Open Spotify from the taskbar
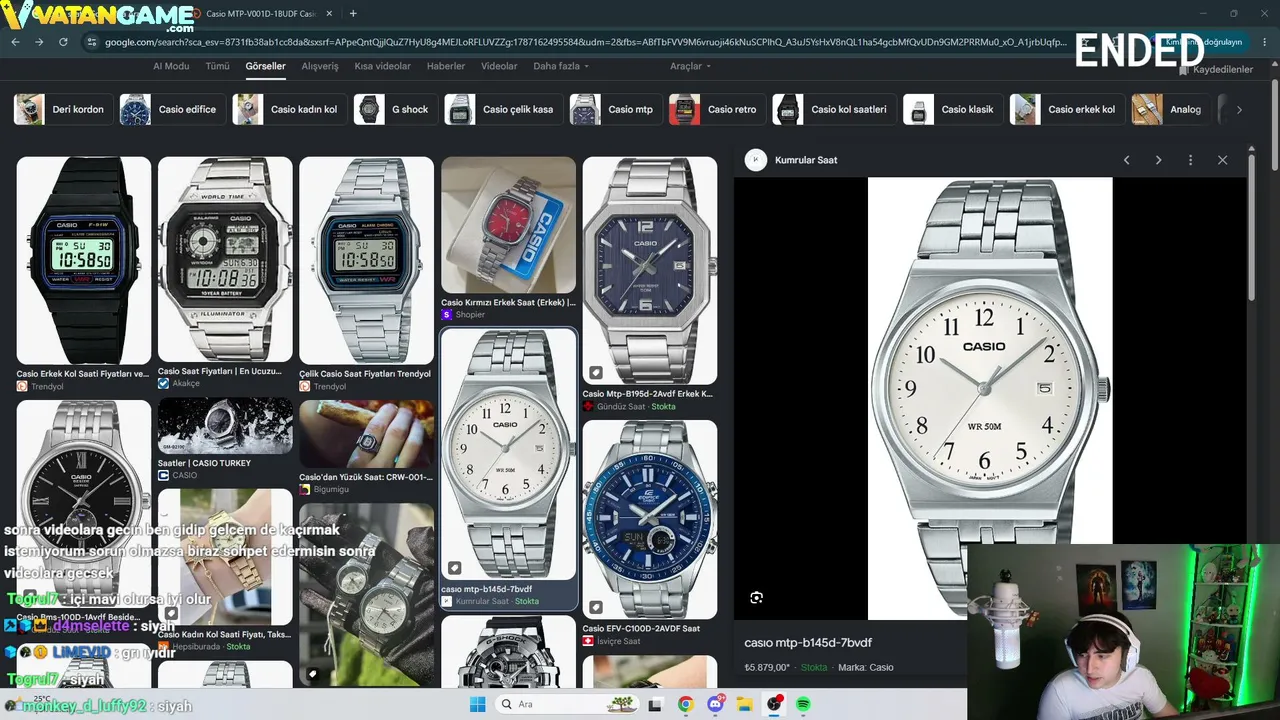Image resolution: width=1280 pixels, height=720 pixels. (803, 704)
